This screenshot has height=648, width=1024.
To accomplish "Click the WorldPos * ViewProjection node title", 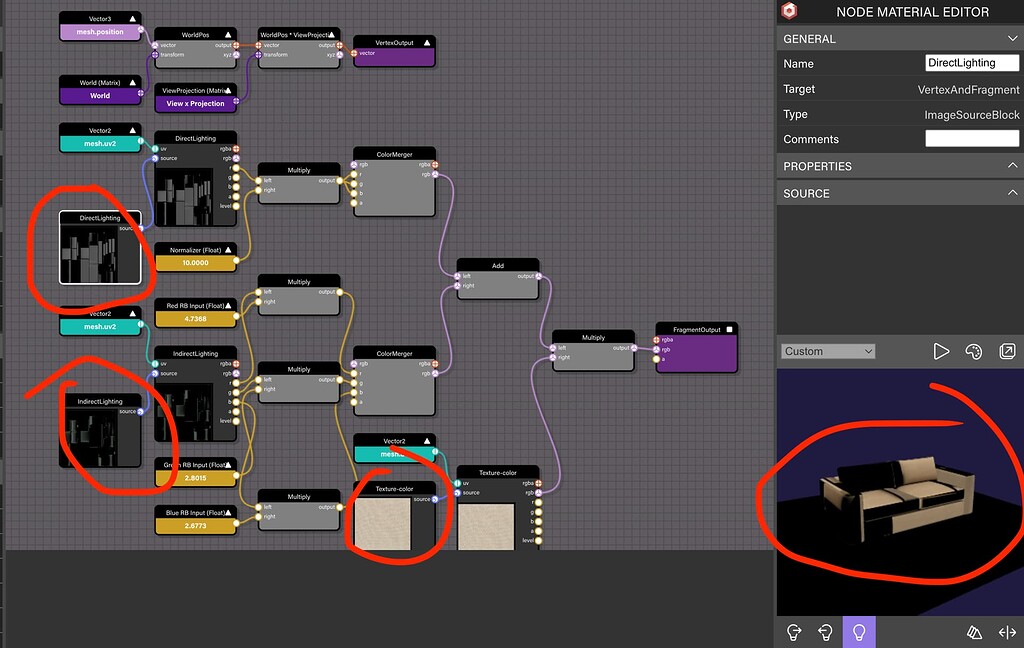I will (295, 35).
